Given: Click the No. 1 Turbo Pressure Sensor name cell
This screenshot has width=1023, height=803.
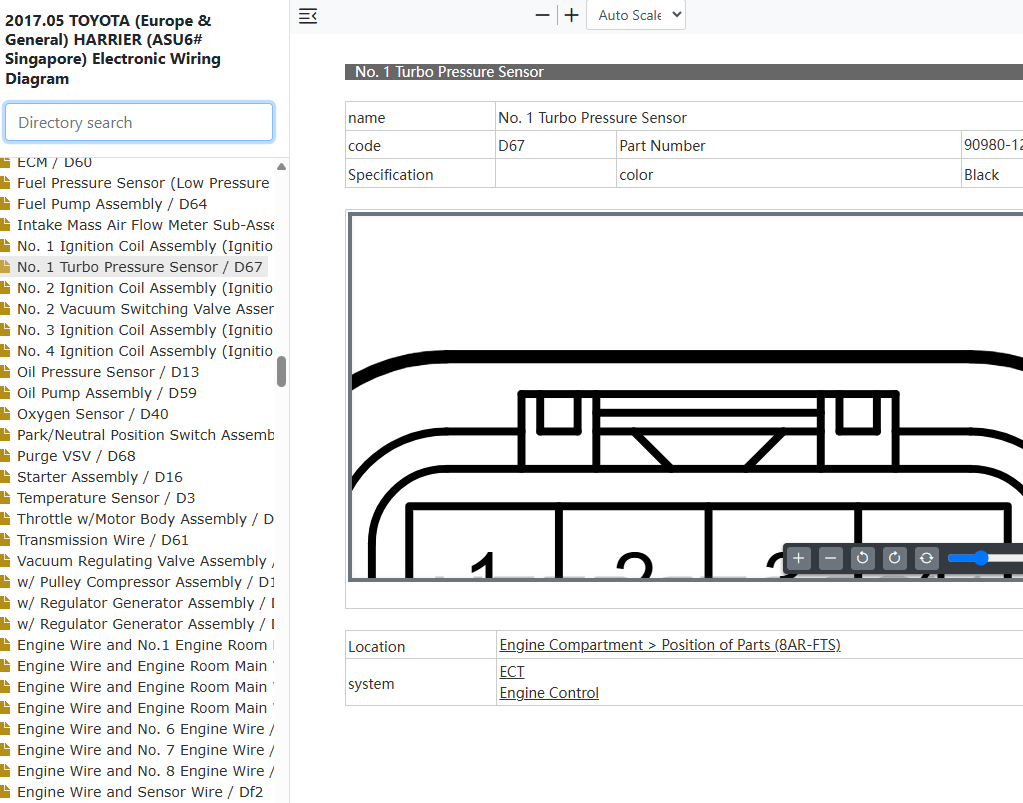Looking at the screenshot, I should click(759, 117).
